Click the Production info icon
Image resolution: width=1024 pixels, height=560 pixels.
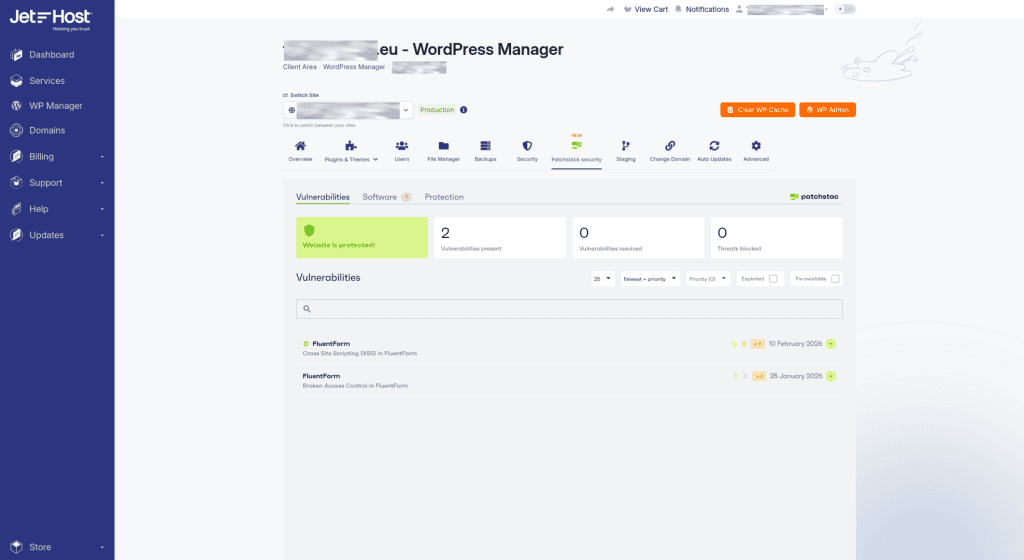tap(464, 110)
